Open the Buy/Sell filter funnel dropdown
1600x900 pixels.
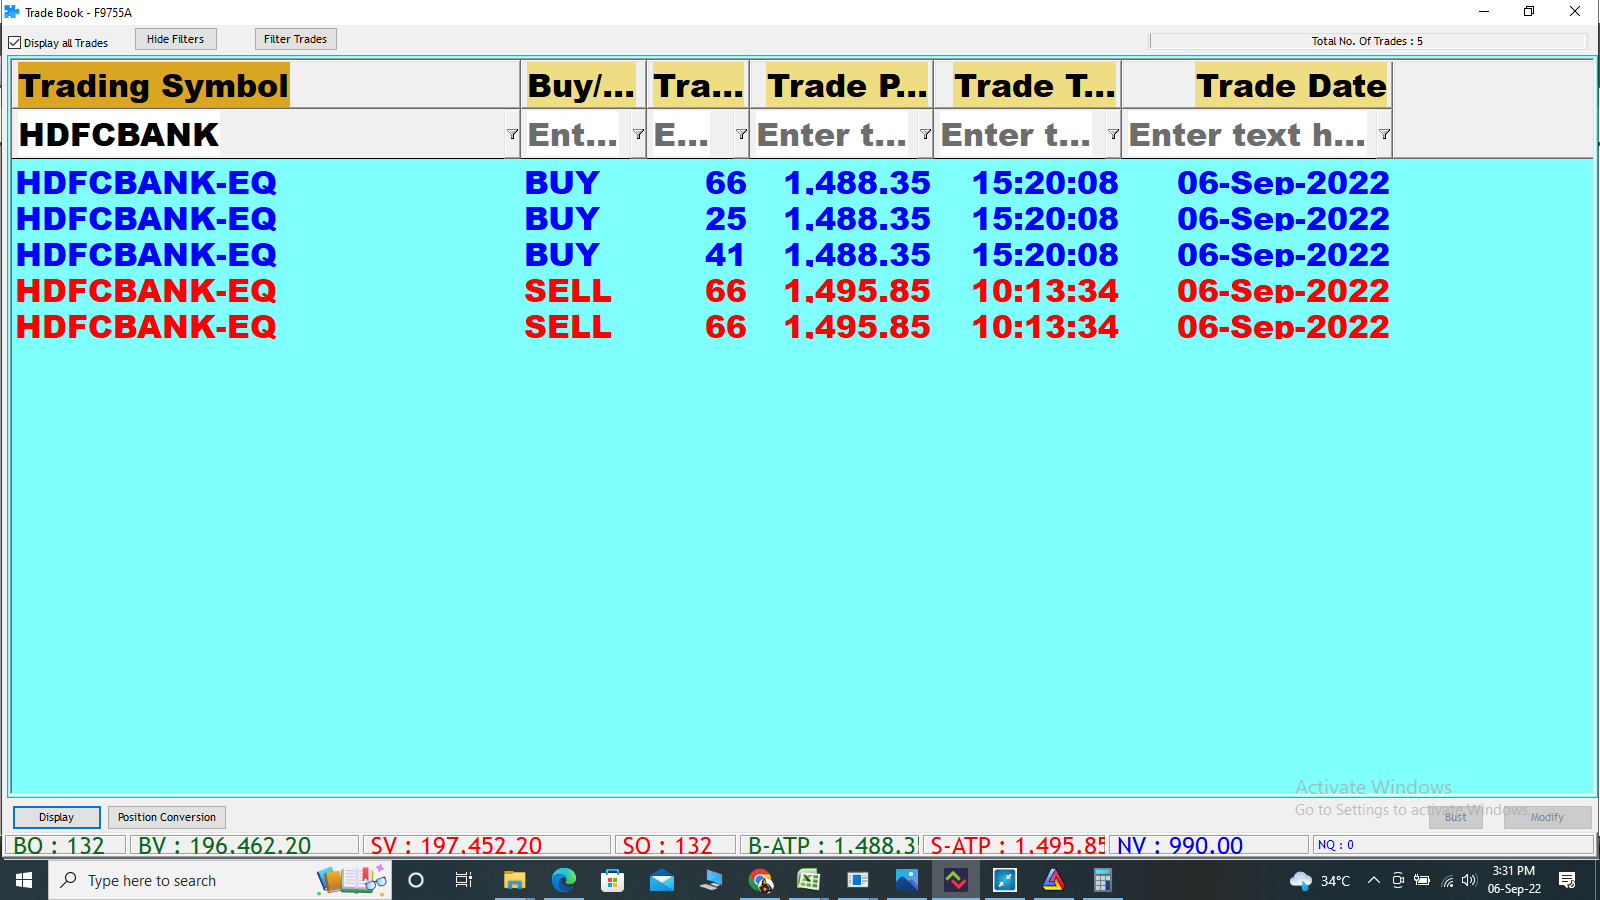638,134
